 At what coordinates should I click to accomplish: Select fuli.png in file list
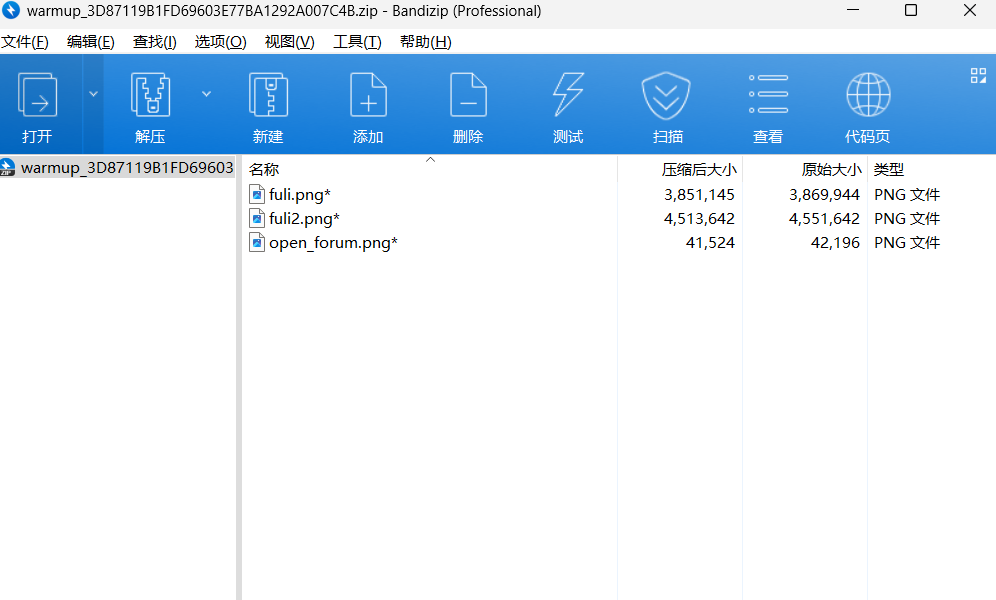point(299,194)
